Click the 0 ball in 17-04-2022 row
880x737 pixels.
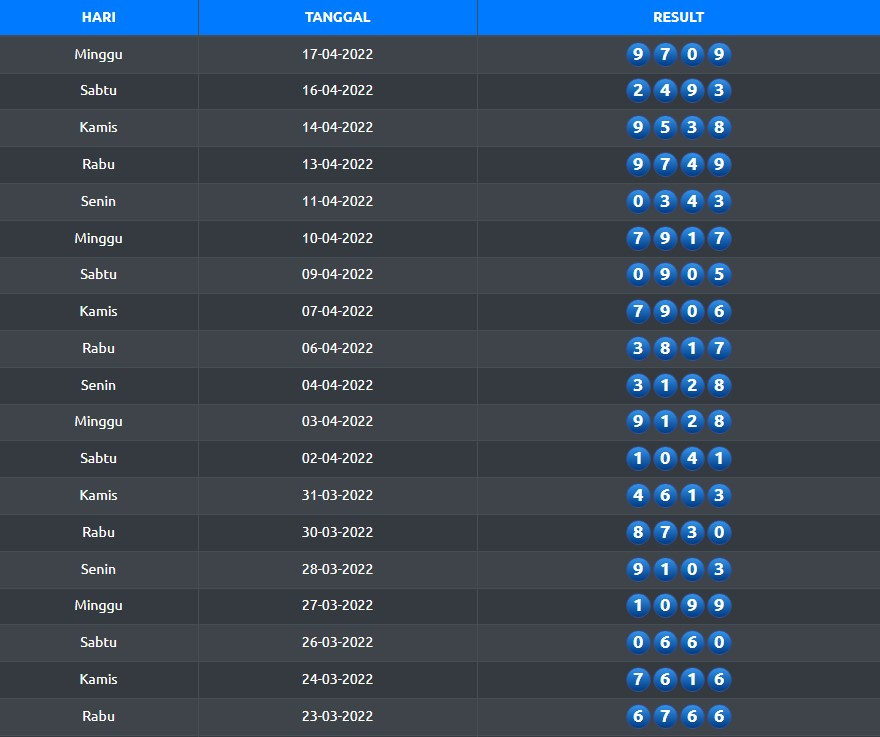point(692,54)
